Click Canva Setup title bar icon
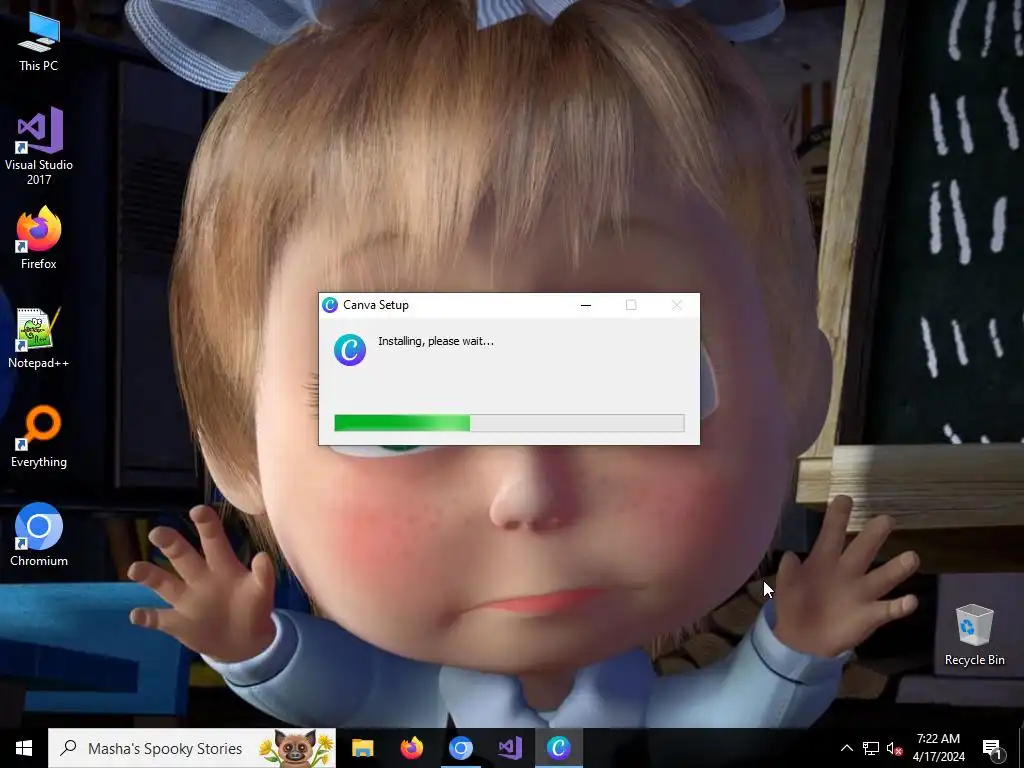This screenshot has width=1024, height=768. tap(330, 305)
